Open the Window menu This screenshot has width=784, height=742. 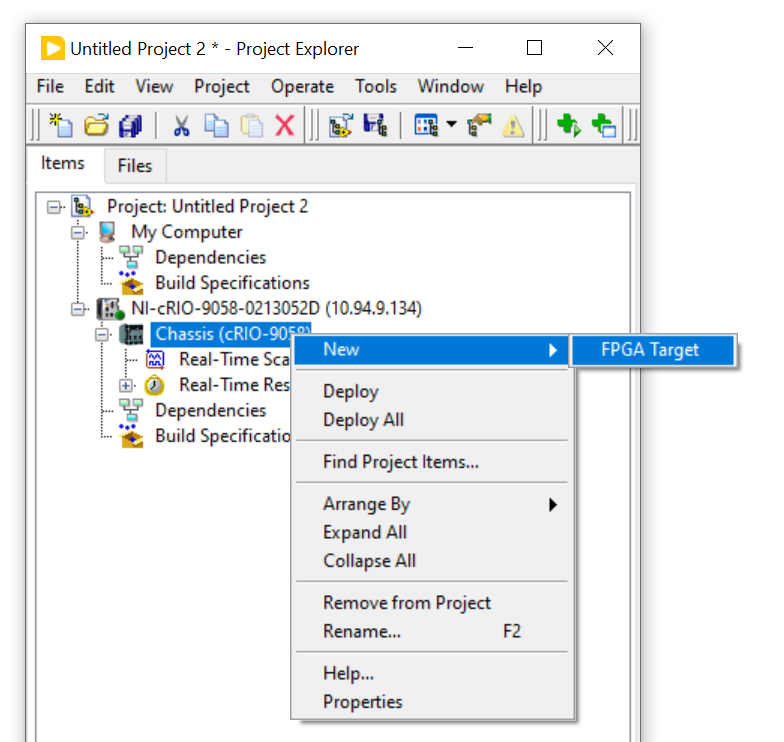pyautogui.click(x=450, y=86)
